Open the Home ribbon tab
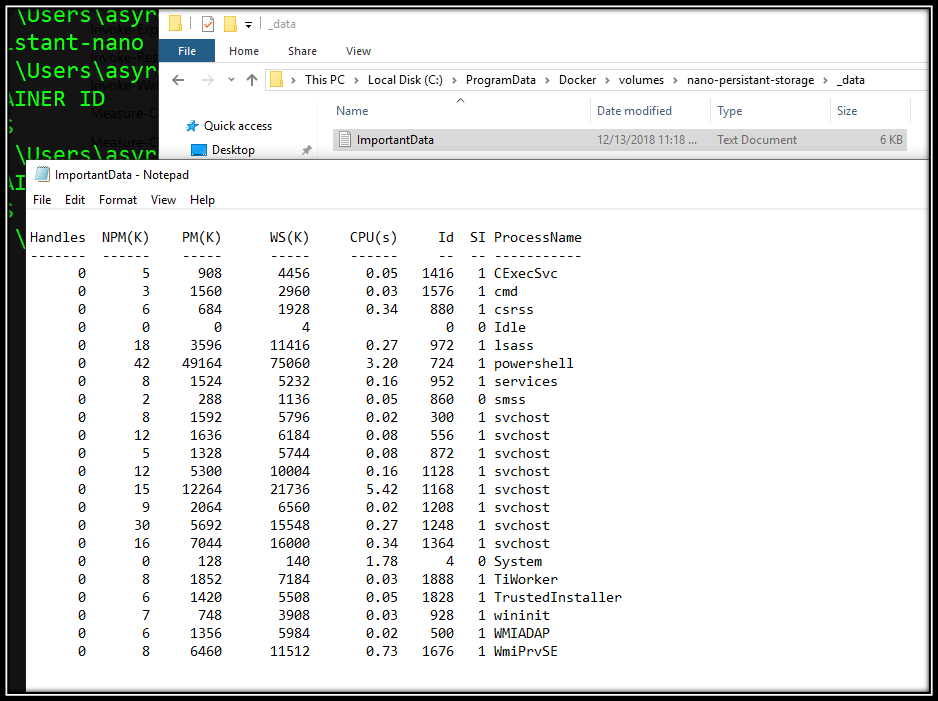Screen dimensions: 938x701 pos(243,51)
